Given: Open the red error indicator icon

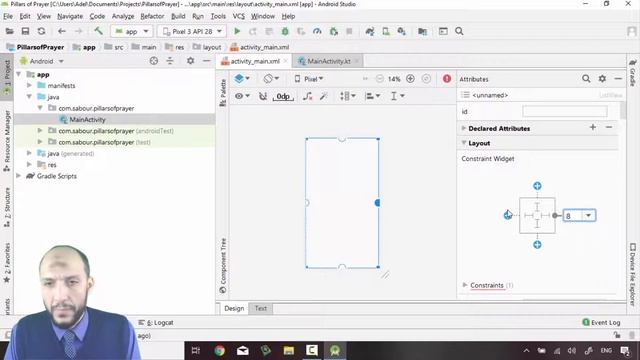Looking at the screenshot, I should (447, 79).
